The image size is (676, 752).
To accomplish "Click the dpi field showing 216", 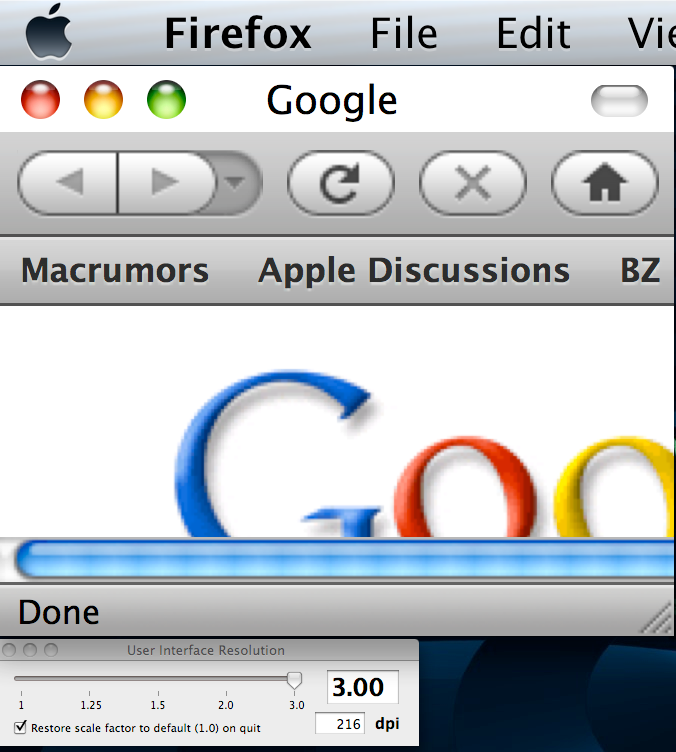I will tap(339, 724).
